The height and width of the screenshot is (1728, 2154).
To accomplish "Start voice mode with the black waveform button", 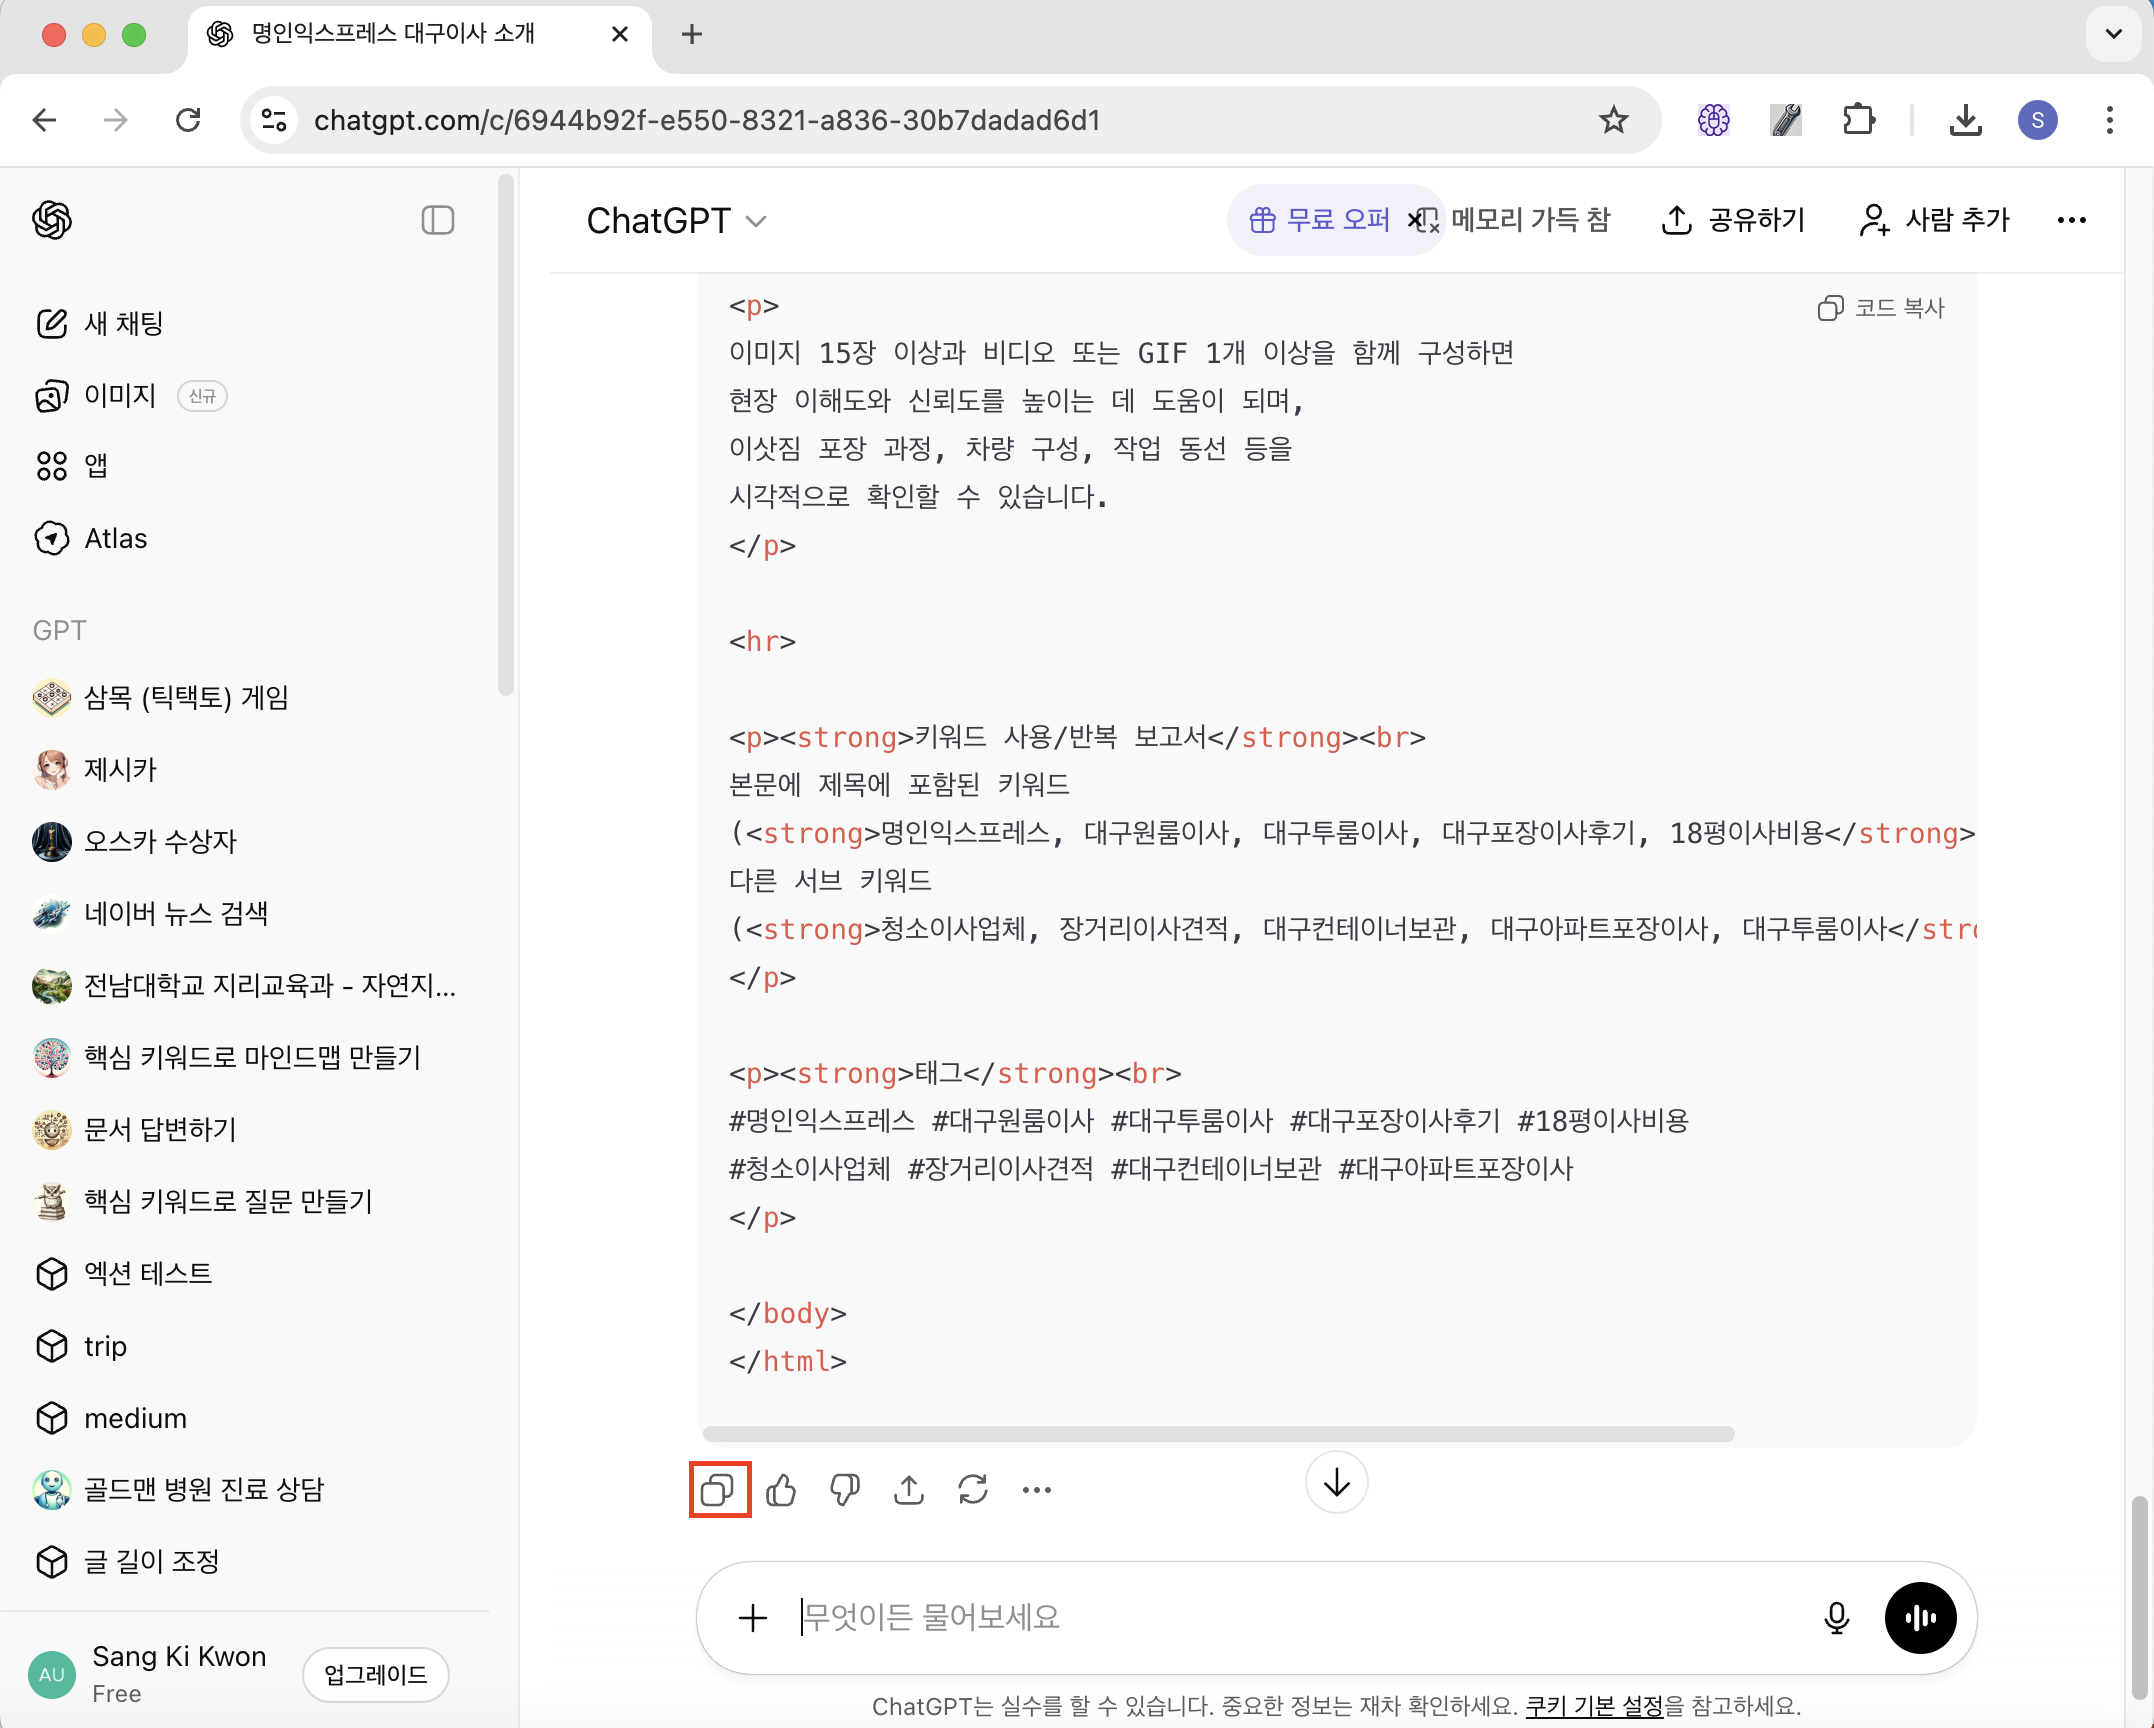I will pyautogui.click(x=1920, y=1617).
